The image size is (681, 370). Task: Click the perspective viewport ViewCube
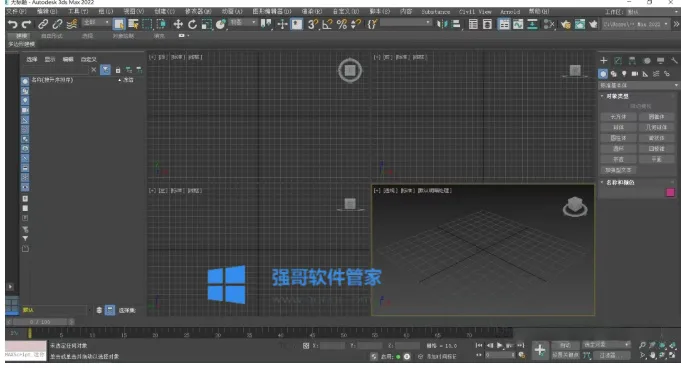click(575, 206)
